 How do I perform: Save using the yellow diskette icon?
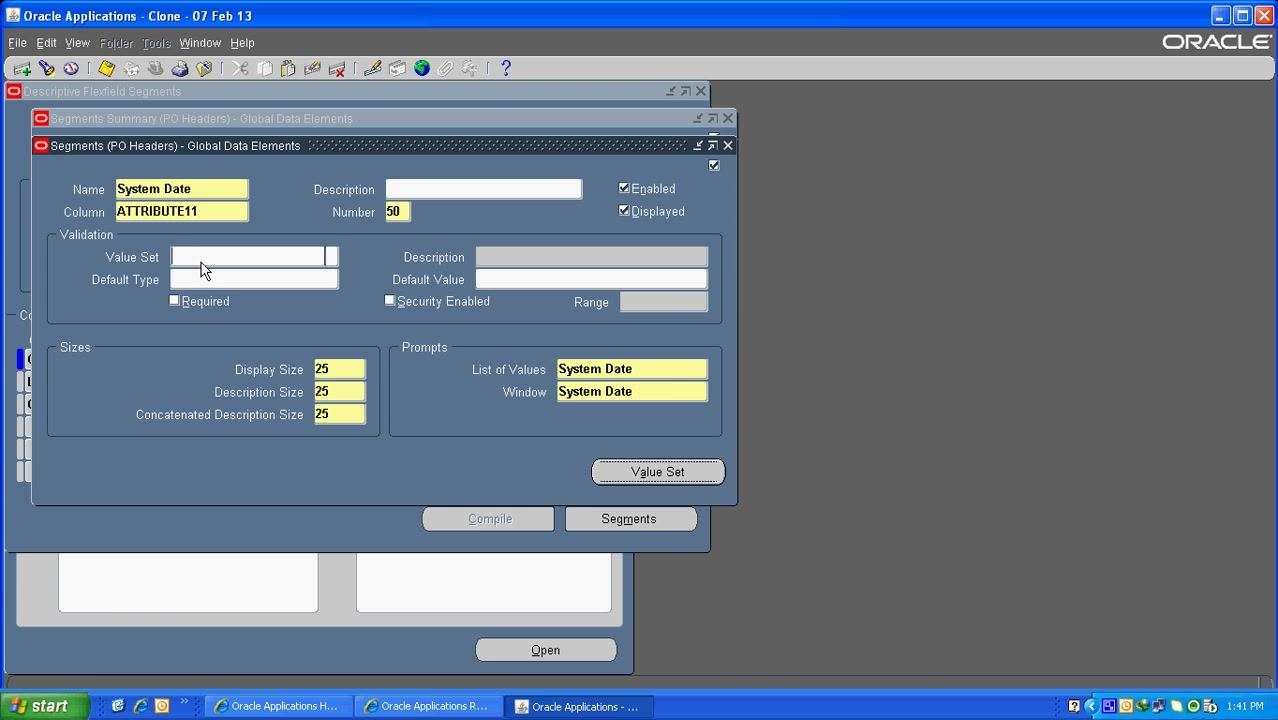[x=106, y=69]
